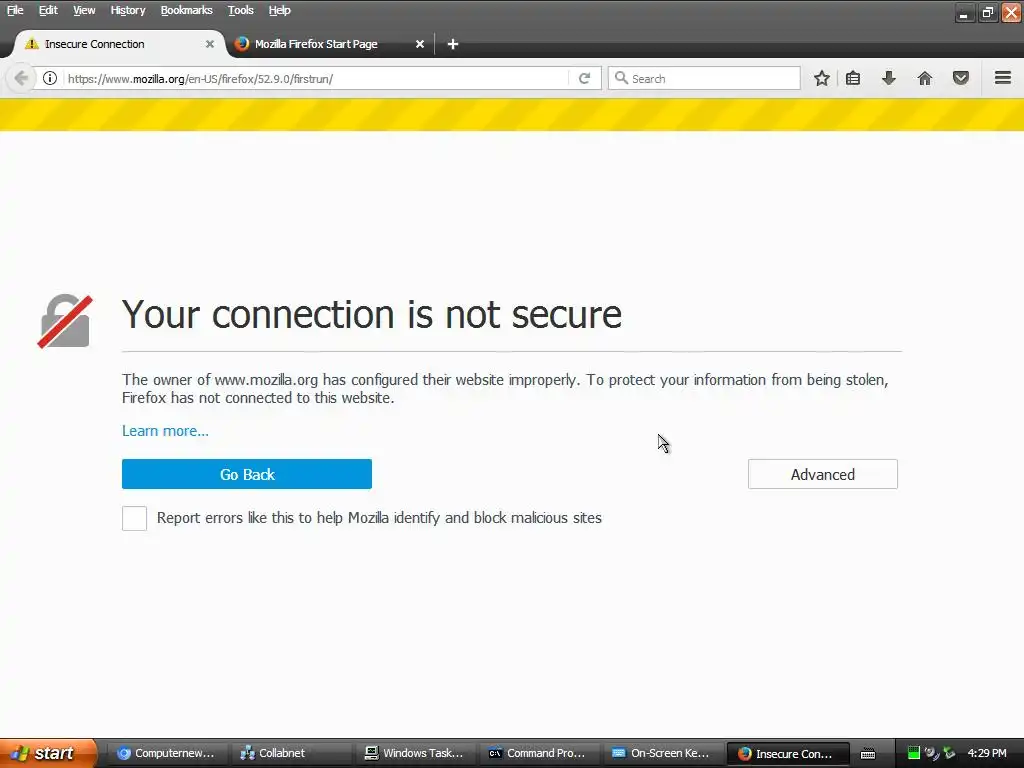The height and width of the screenshot is (768, 1024).
Task: Open the View menu
Action: click(x=84, y=10)
